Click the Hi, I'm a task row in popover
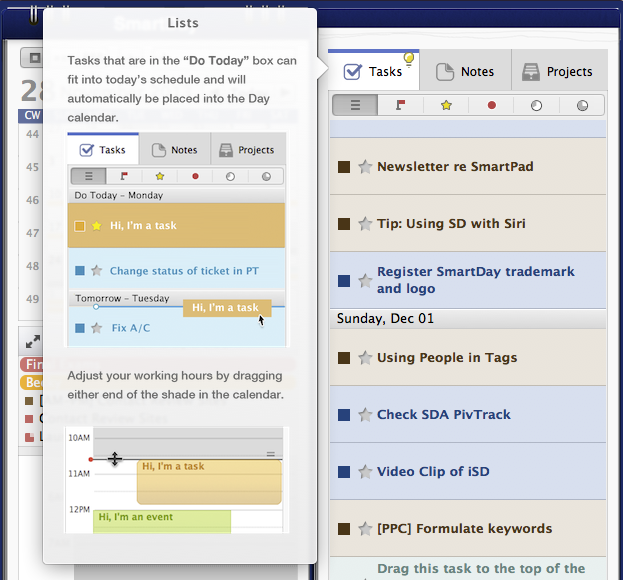This screenshot has width=623, height=580. [176, 226]
